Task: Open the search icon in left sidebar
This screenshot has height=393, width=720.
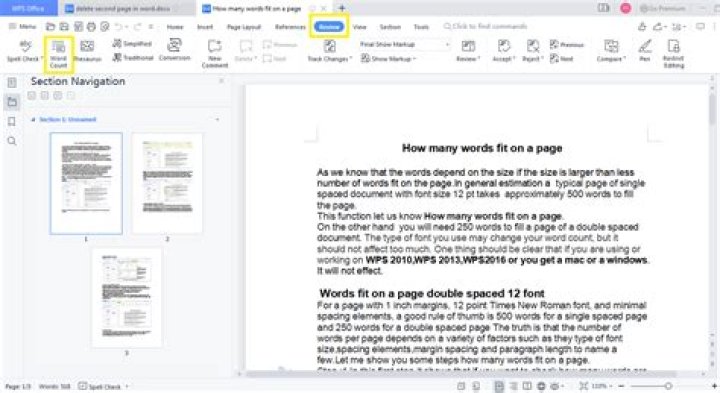Action: 12,141
